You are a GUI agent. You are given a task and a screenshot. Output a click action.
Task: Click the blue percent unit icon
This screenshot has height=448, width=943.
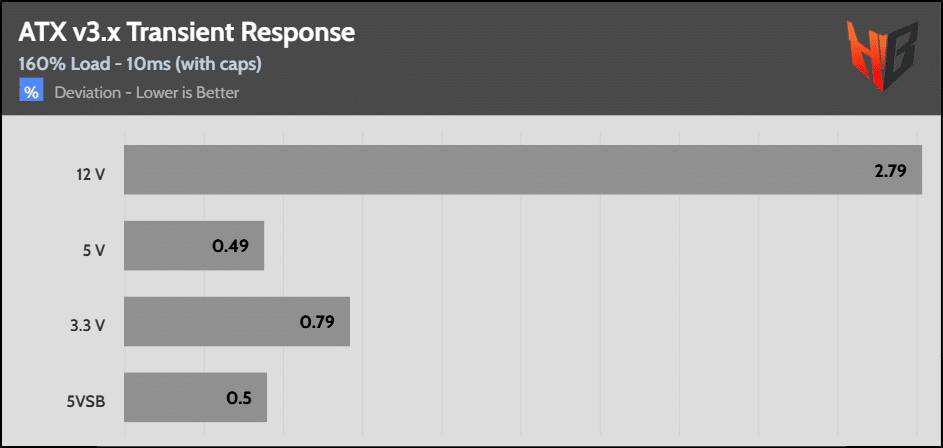(31, 92)
